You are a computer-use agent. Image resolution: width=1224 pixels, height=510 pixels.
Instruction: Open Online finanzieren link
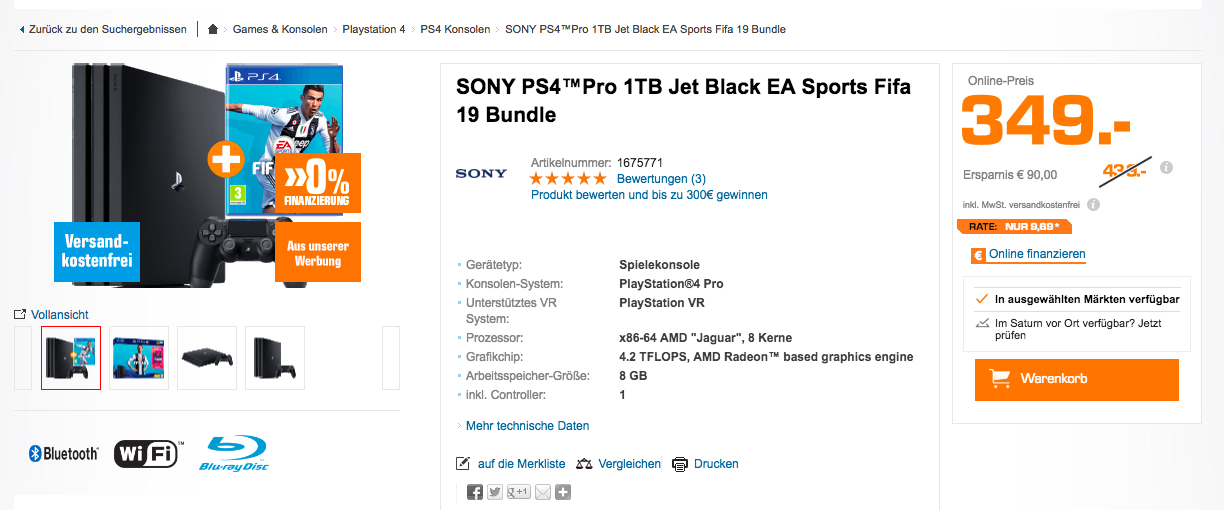[1037, 255]
